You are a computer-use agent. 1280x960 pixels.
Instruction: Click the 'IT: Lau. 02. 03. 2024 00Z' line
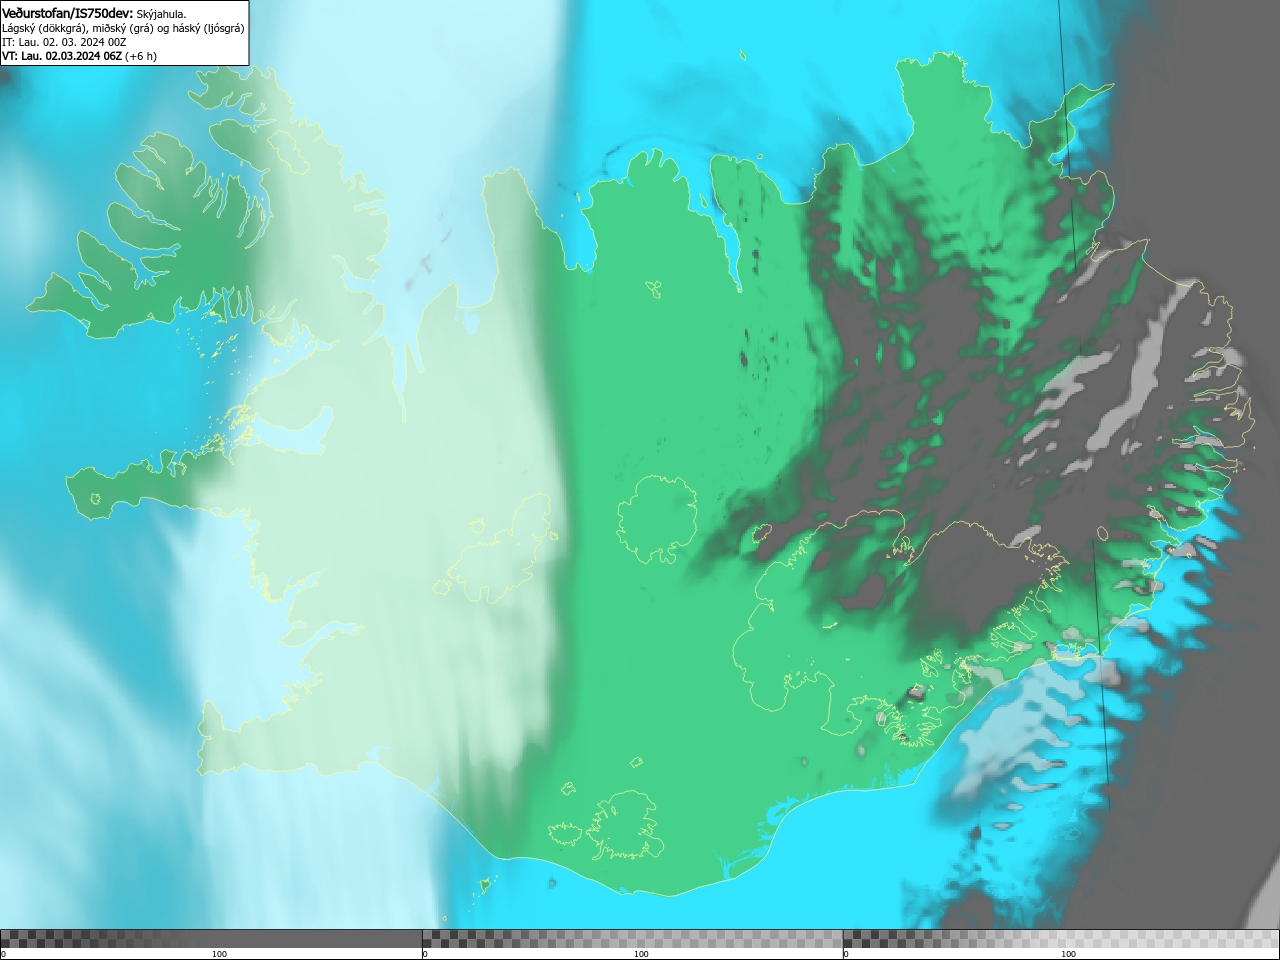pos(64,42)
